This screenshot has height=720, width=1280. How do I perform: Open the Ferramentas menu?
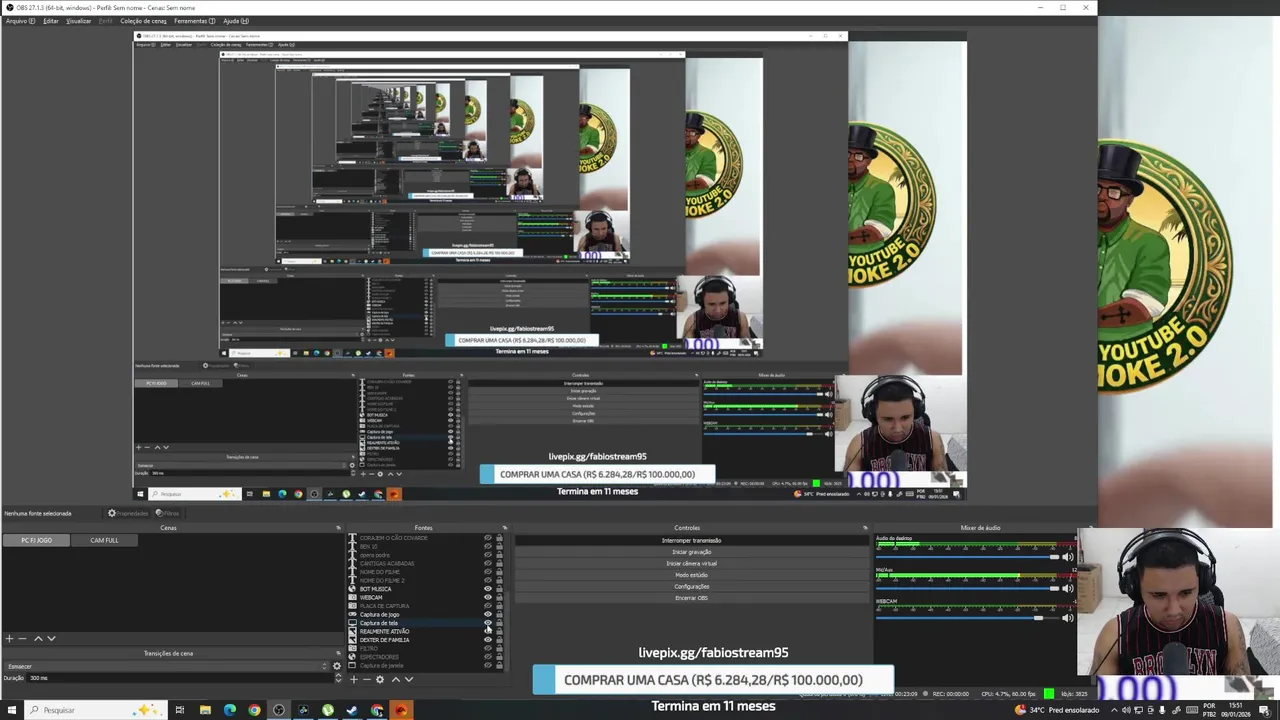194,21
